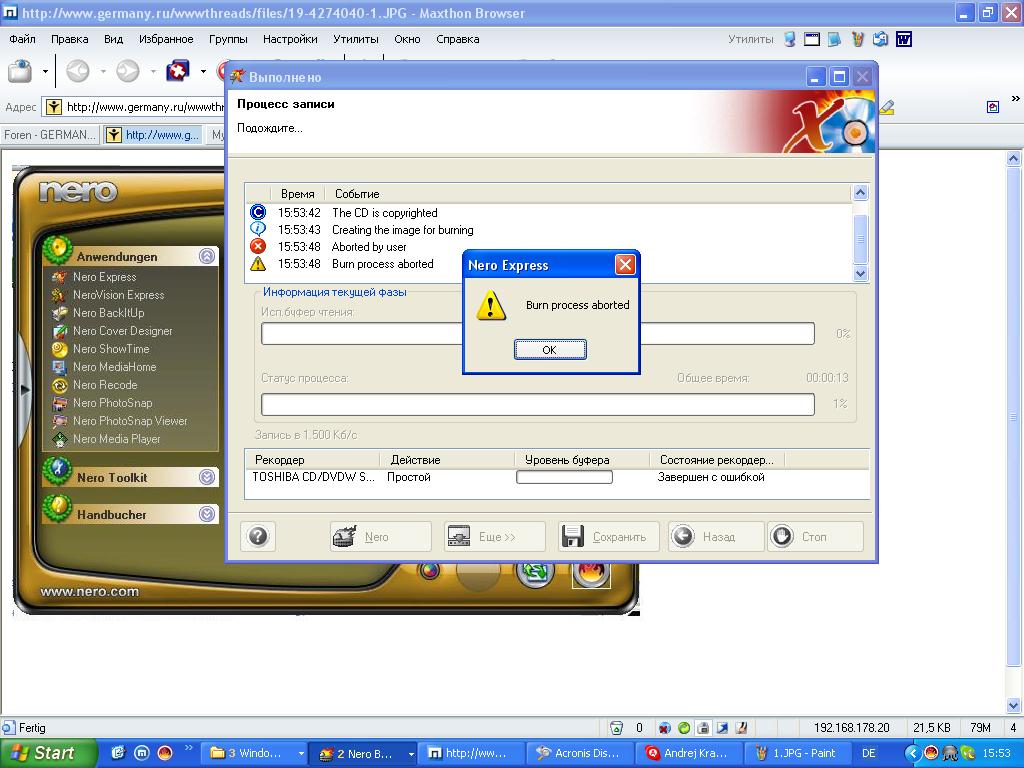This screenshot has width=1024, height=768.
Task: Click the browser back arrow button
Action: (78, 71)
